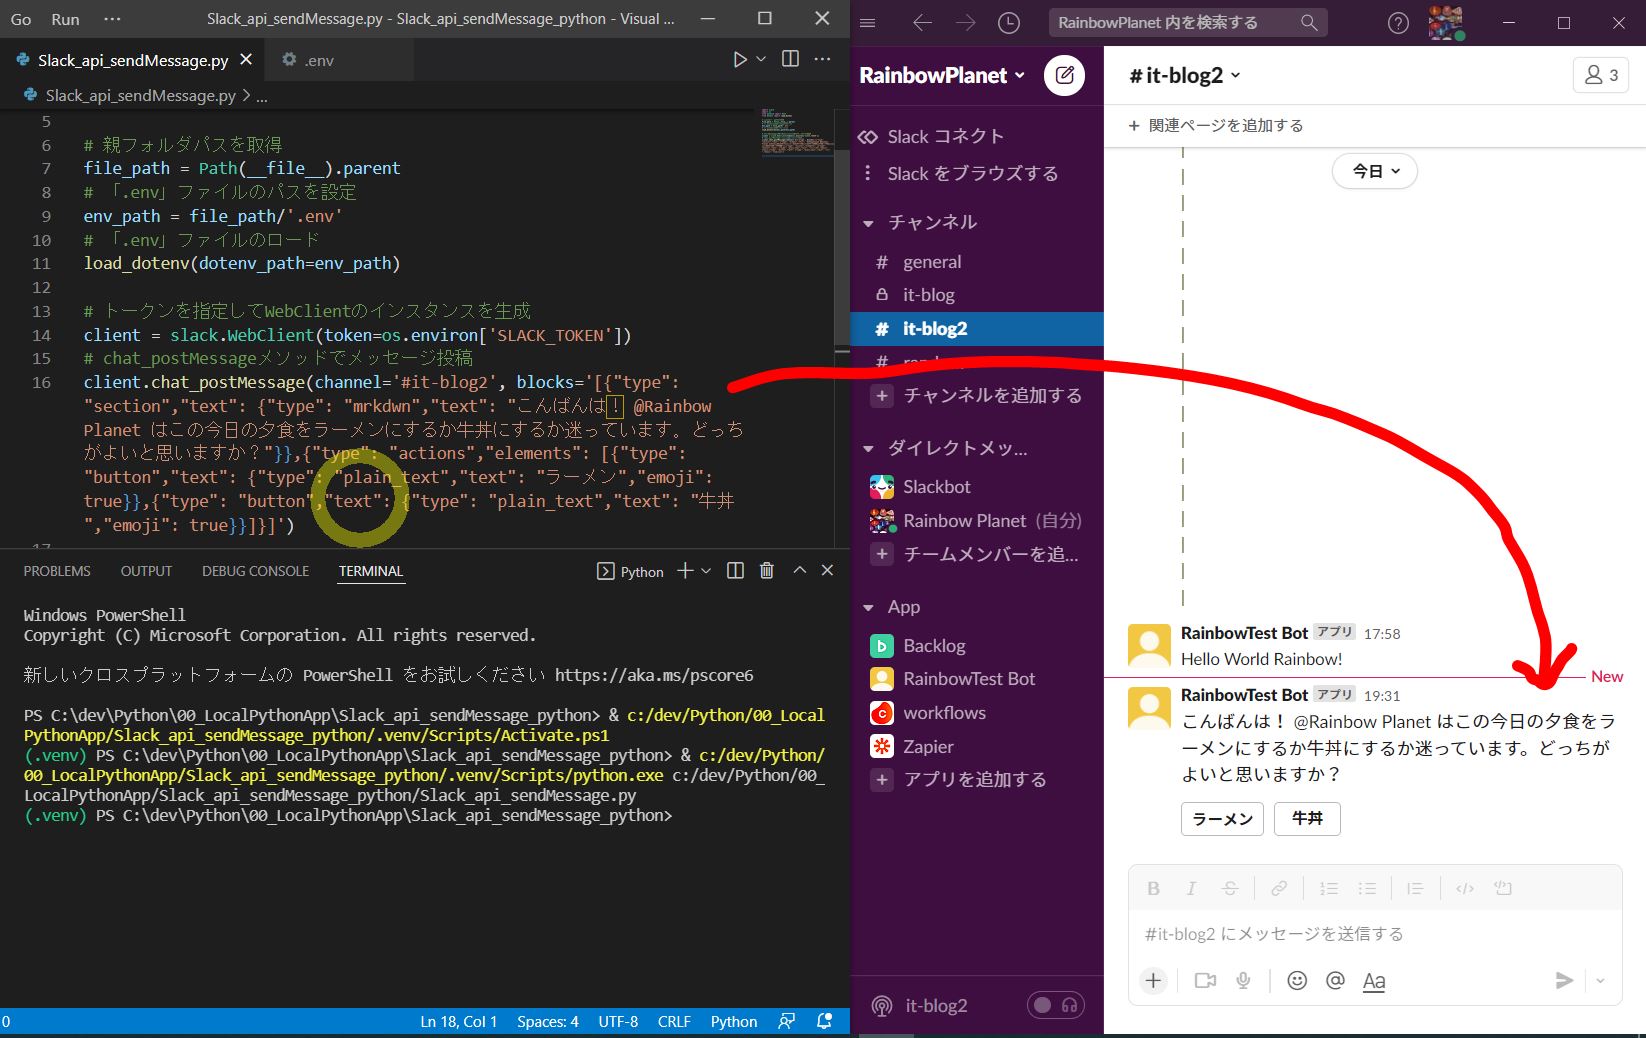Compose a new Slack message
This screenshot has width=1646, height=1038.
(x=1064, y=75)
